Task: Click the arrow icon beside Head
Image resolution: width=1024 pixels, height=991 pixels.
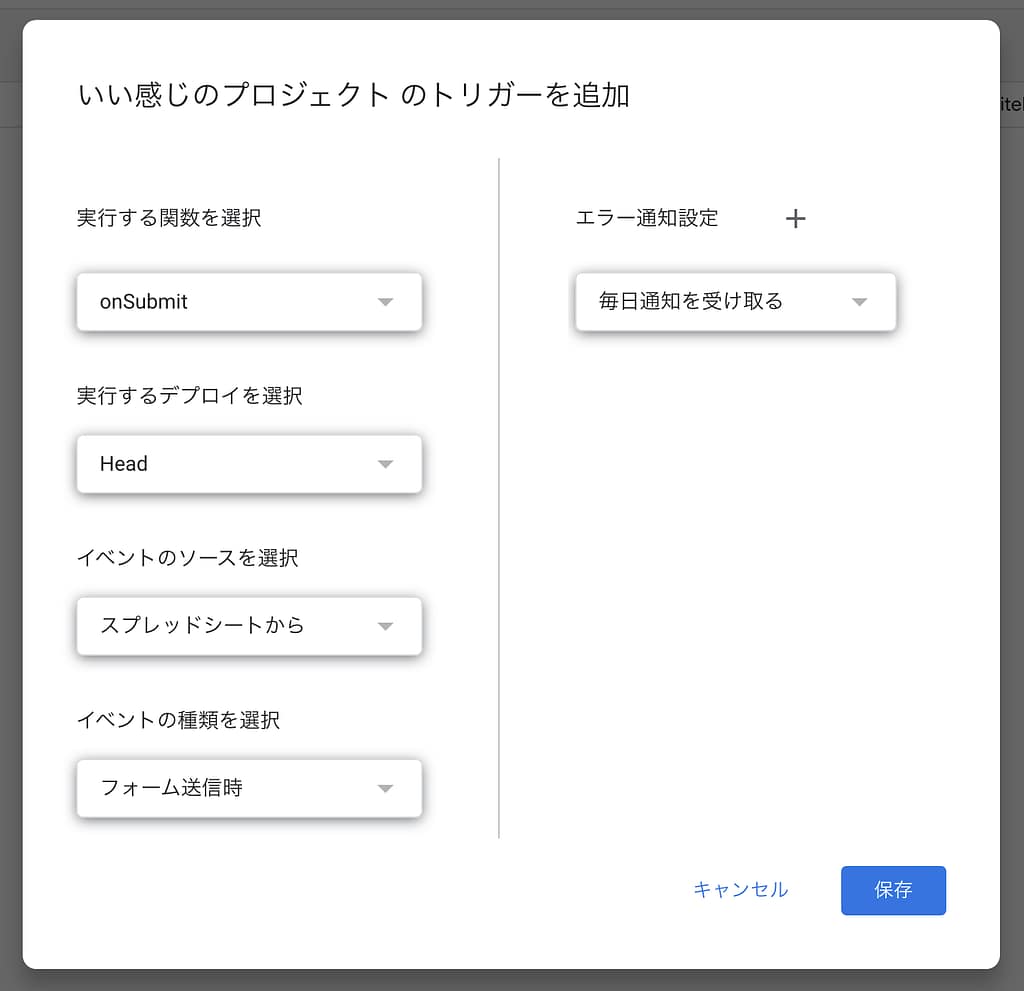Action: pyautogui.click(x=386, y=464)
